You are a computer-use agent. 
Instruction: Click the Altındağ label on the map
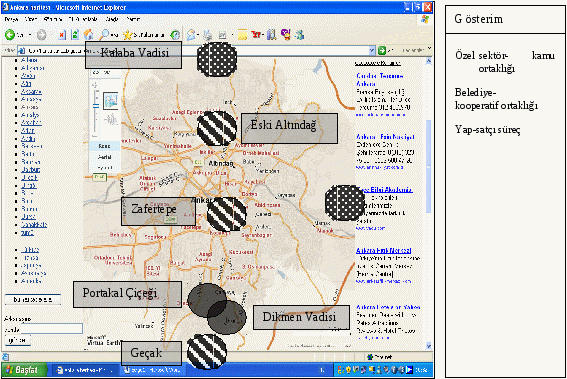pyautogui.click(x=221, y=163)
